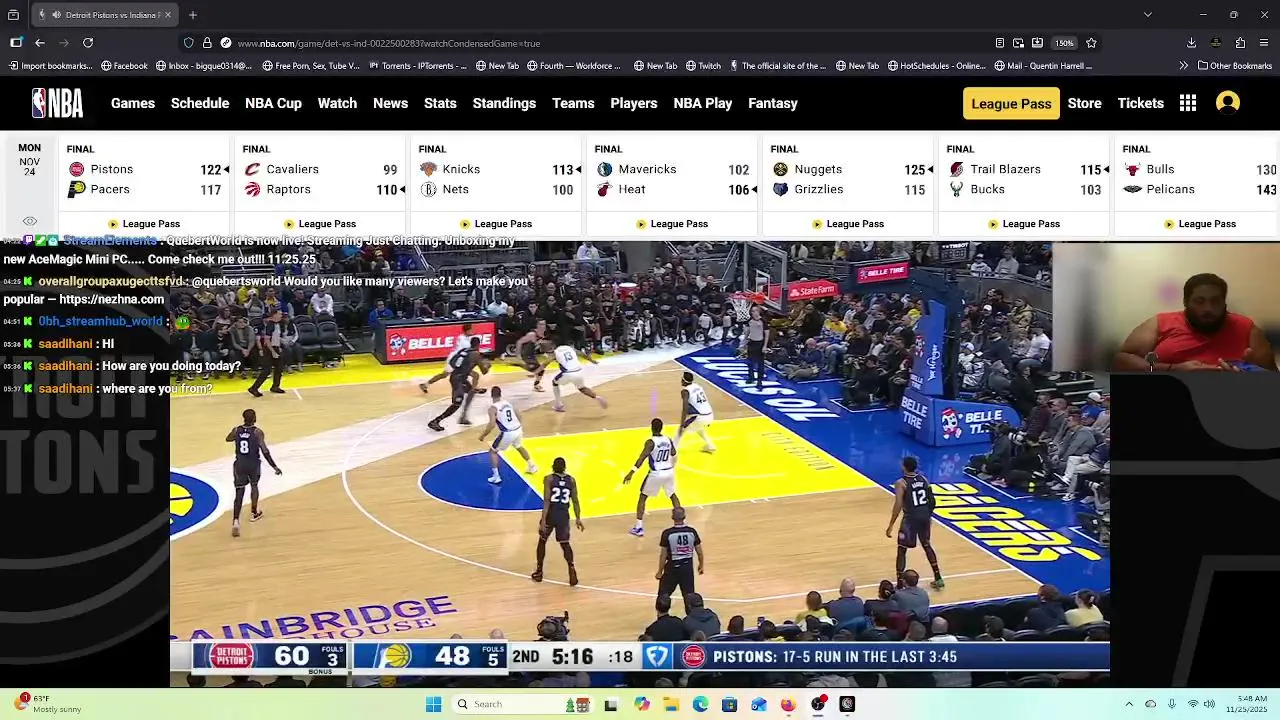Show hidden system tray icons chevron
The width and height of the screenshot is (1280, 720).
1129,704
